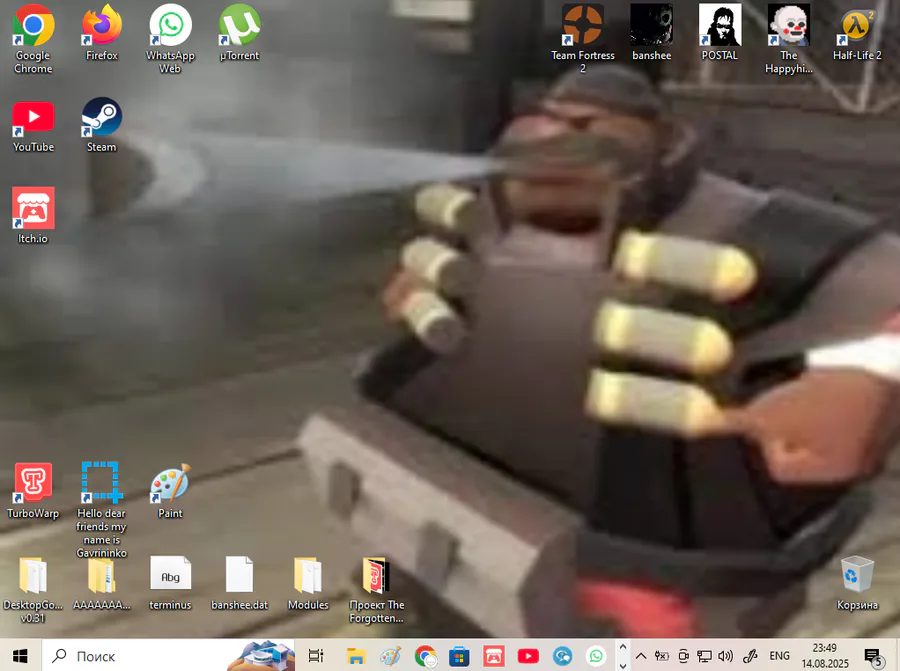The height and width of the screenshot is (671, 900).
Task: Open the volume control in the tray
Action: [x=726, y=656]
